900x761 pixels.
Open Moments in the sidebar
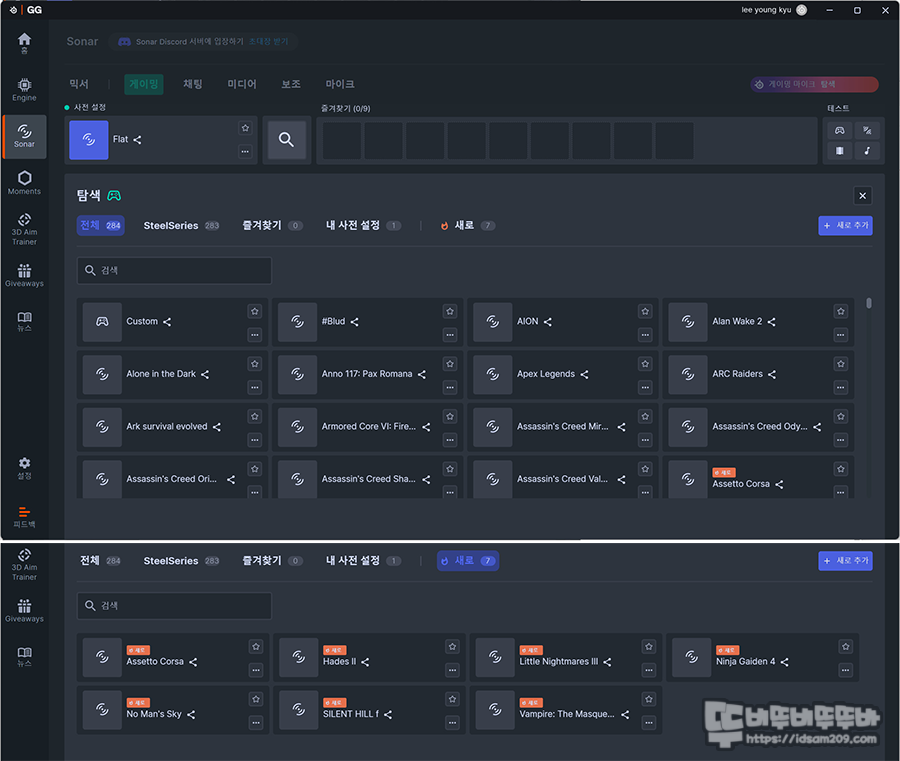point(24,183)
